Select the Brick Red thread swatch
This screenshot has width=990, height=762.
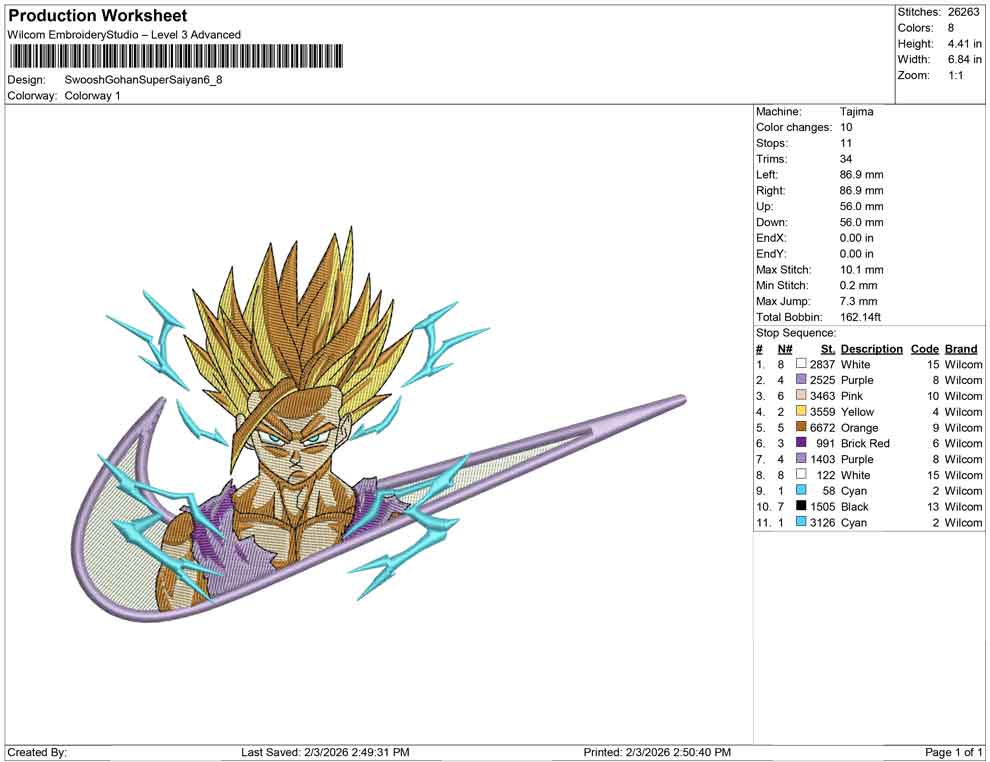pos(799,443)
